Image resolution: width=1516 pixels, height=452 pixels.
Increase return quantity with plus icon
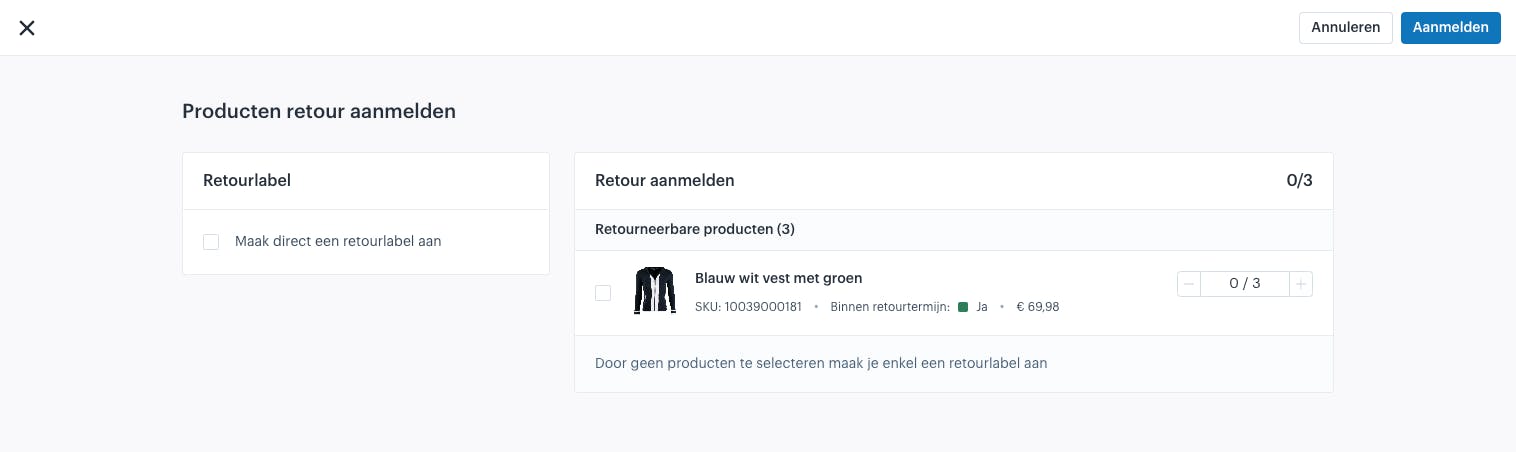1301,284
